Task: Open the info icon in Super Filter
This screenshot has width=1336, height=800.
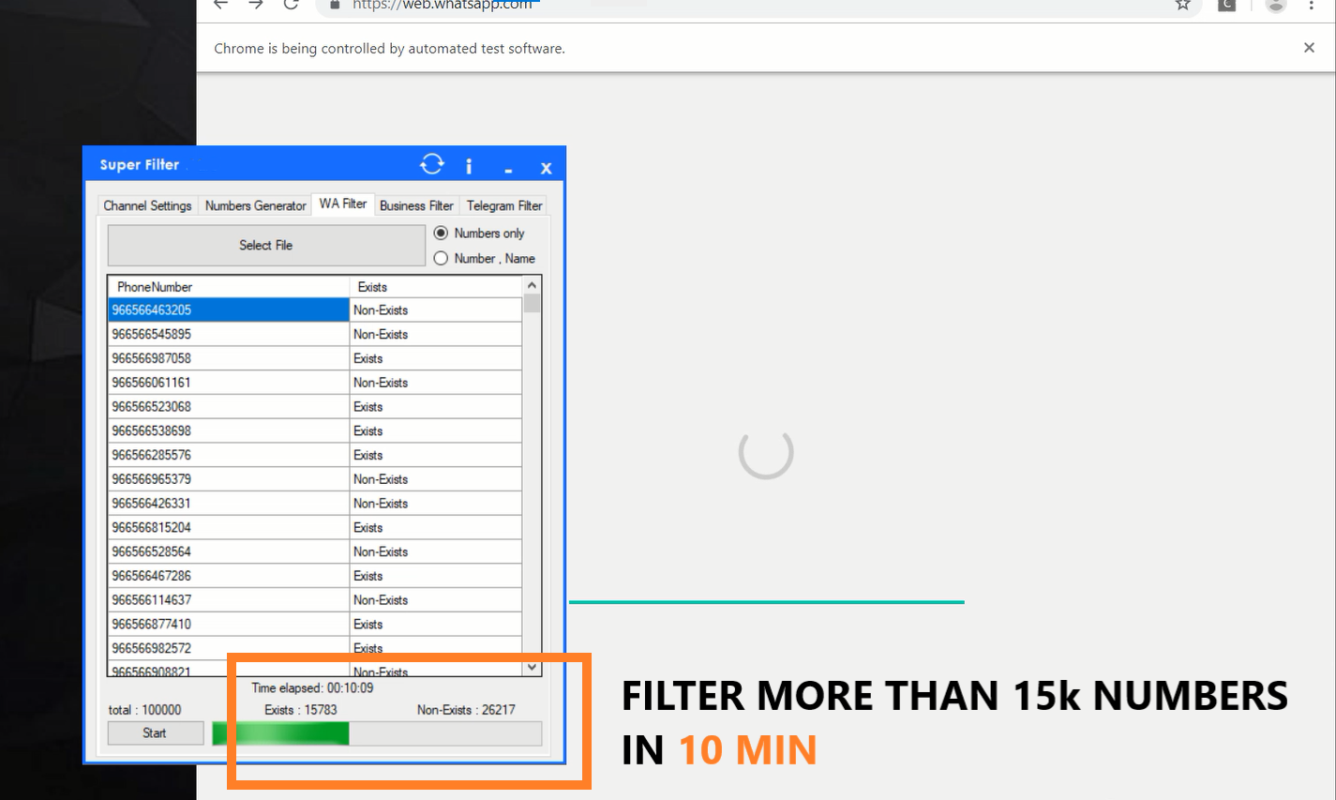Action: [468, 166]
